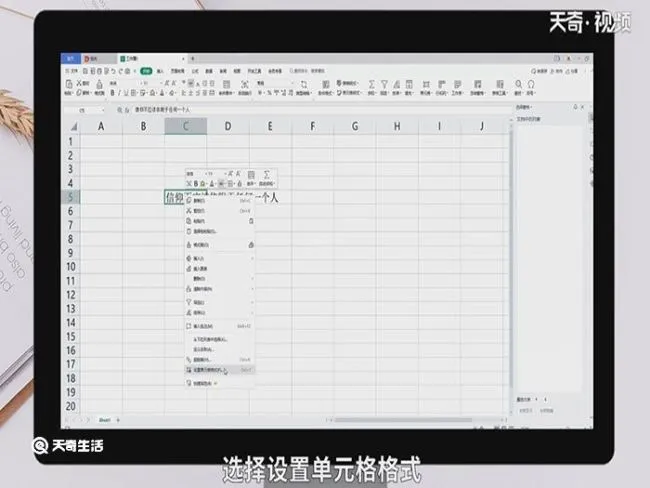The height and width of the screenshot is (488, 650).
Task: Click the Find magnifier icon in the ribbon
Action: [x=518, y=84]
